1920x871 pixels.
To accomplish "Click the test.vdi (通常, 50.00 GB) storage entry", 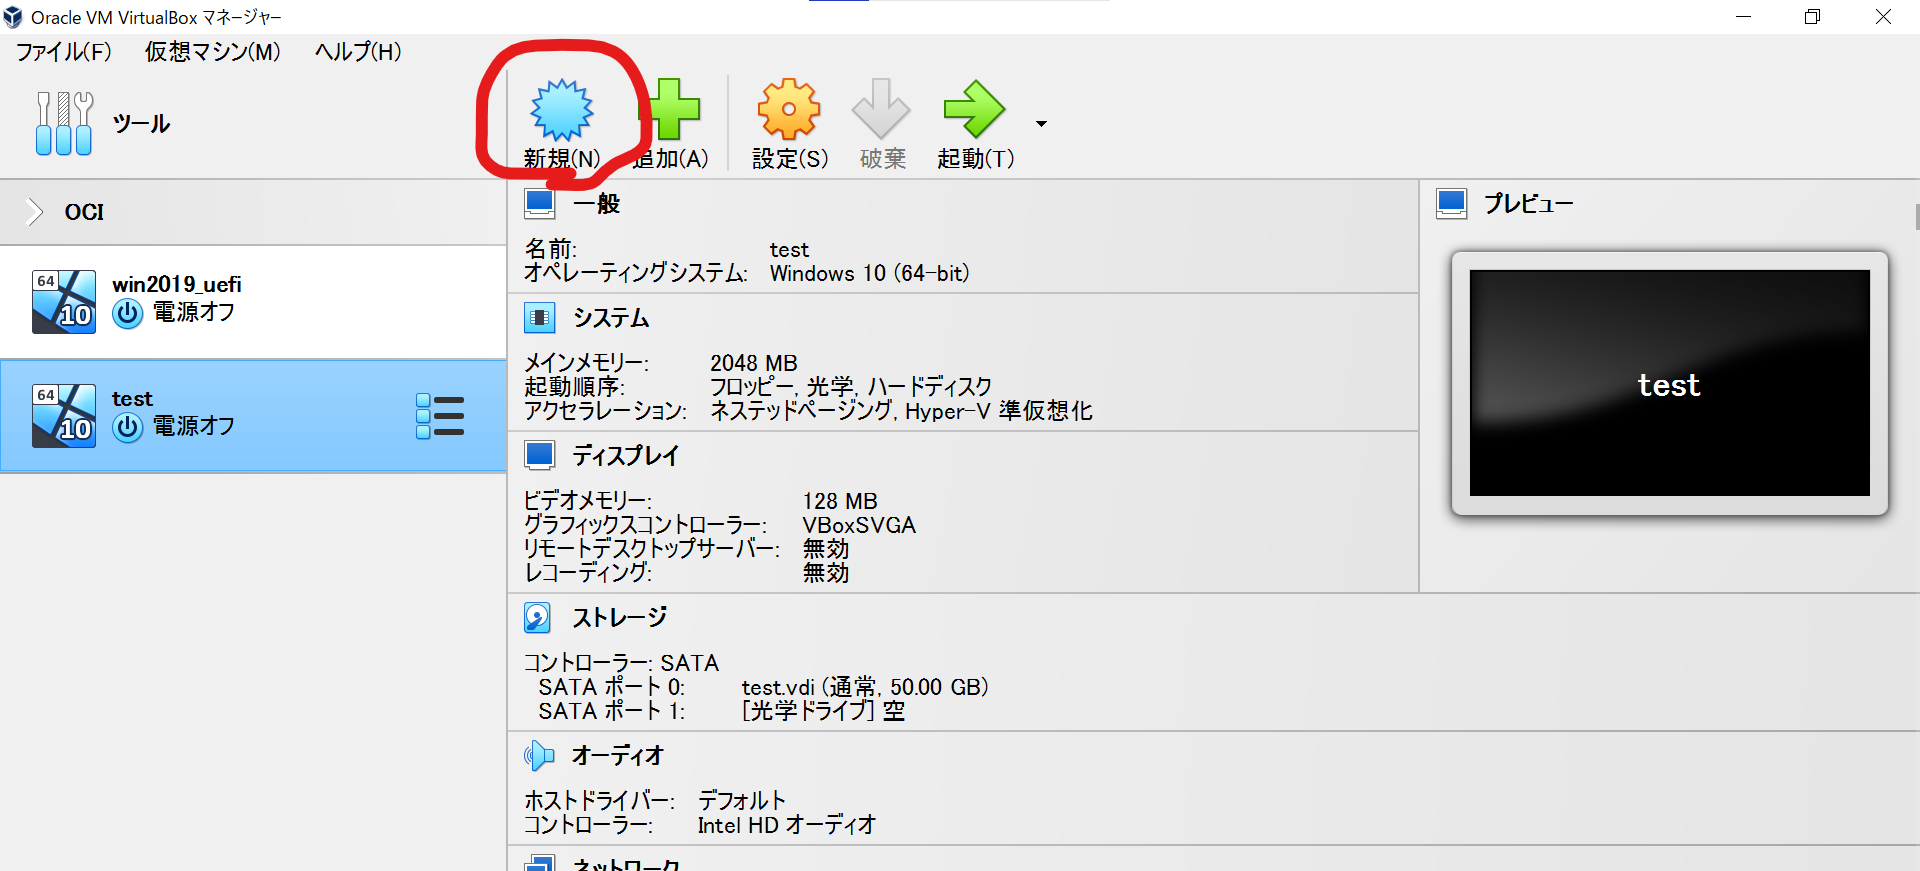I will coord(865,687).
